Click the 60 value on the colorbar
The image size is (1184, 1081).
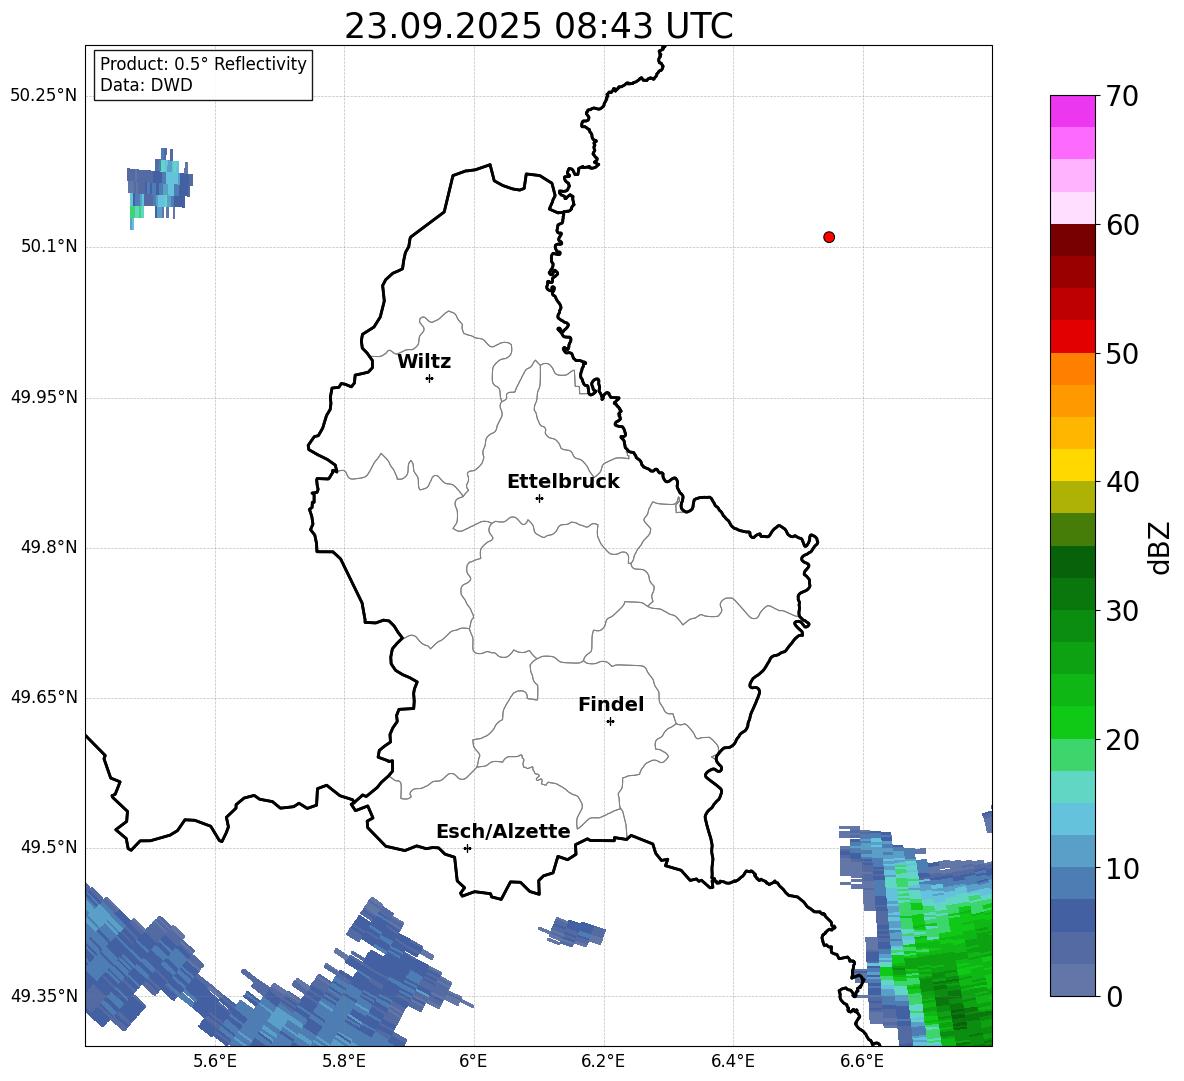click(1122, 225)
